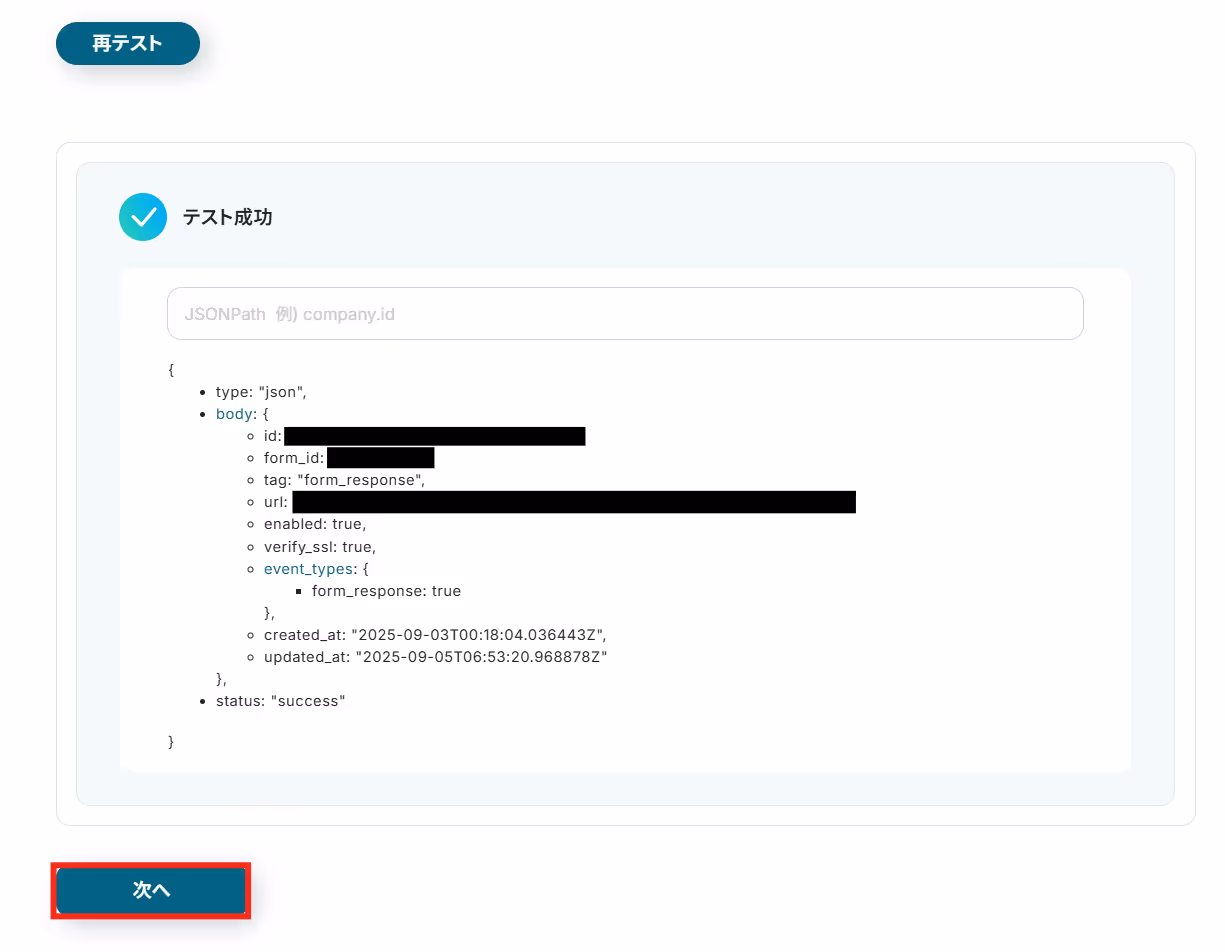Screen dimensions: 1225x952
Task: Click the tag: "form_response" line
Action: tap(344, 480)
